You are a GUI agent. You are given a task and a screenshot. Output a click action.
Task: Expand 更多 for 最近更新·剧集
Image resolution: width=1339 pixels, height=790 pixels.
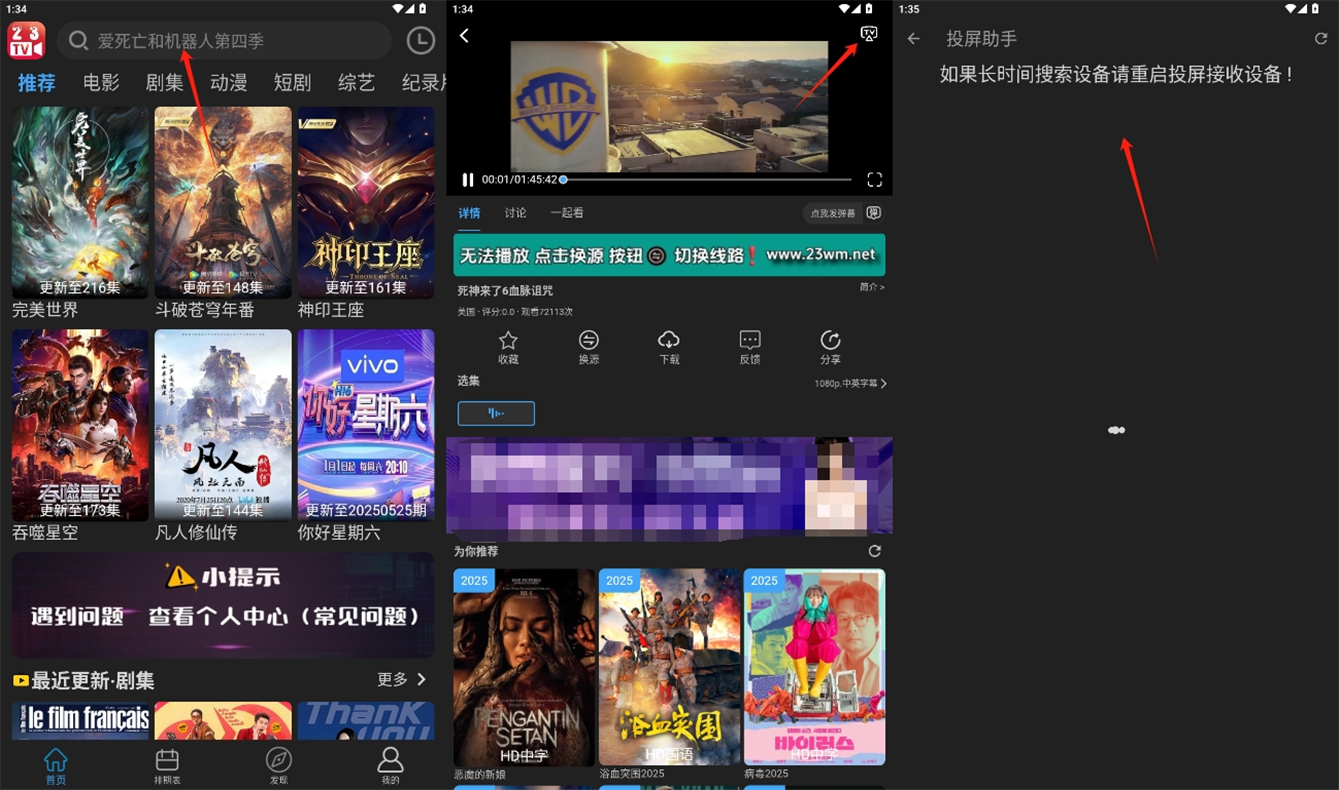(402, 680)
